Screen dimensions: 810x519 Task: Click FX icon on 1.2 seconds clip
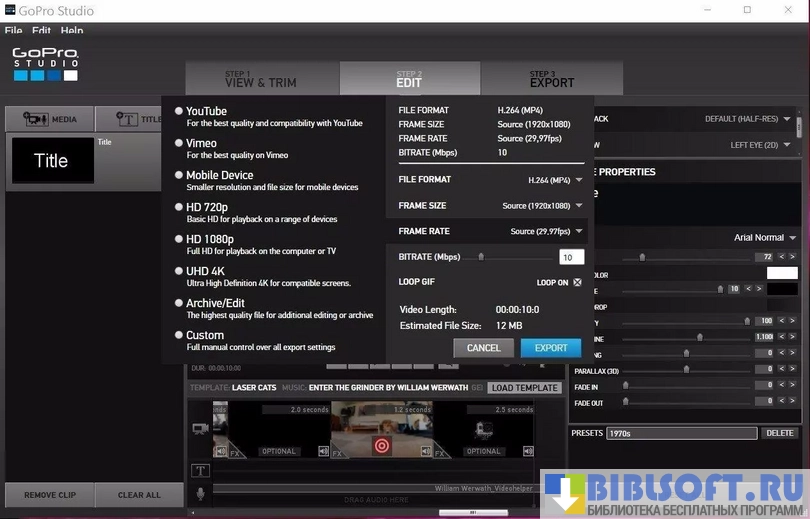337,453
